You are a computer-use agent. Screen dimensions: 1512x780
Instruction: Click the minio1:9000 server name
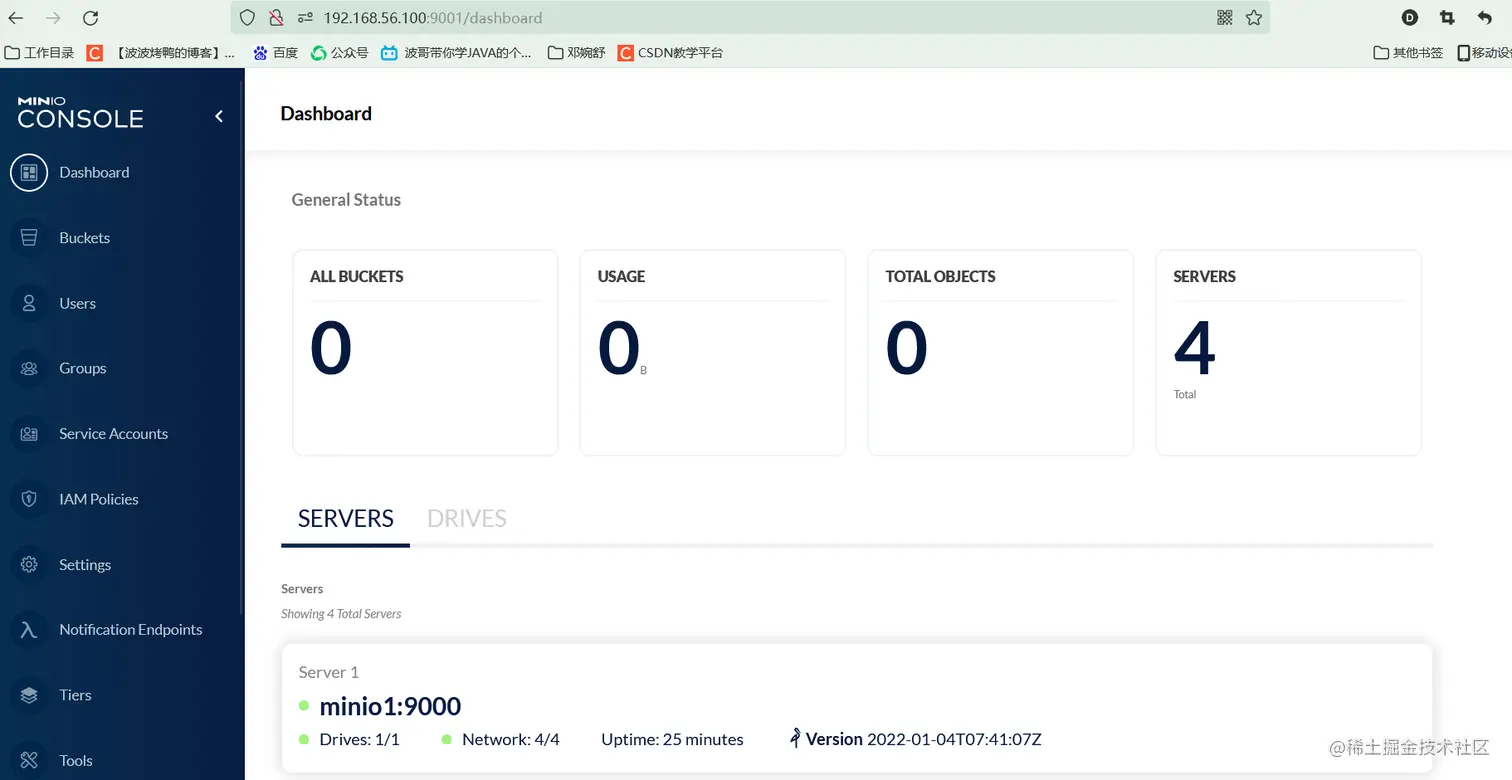tap(390, 706)
